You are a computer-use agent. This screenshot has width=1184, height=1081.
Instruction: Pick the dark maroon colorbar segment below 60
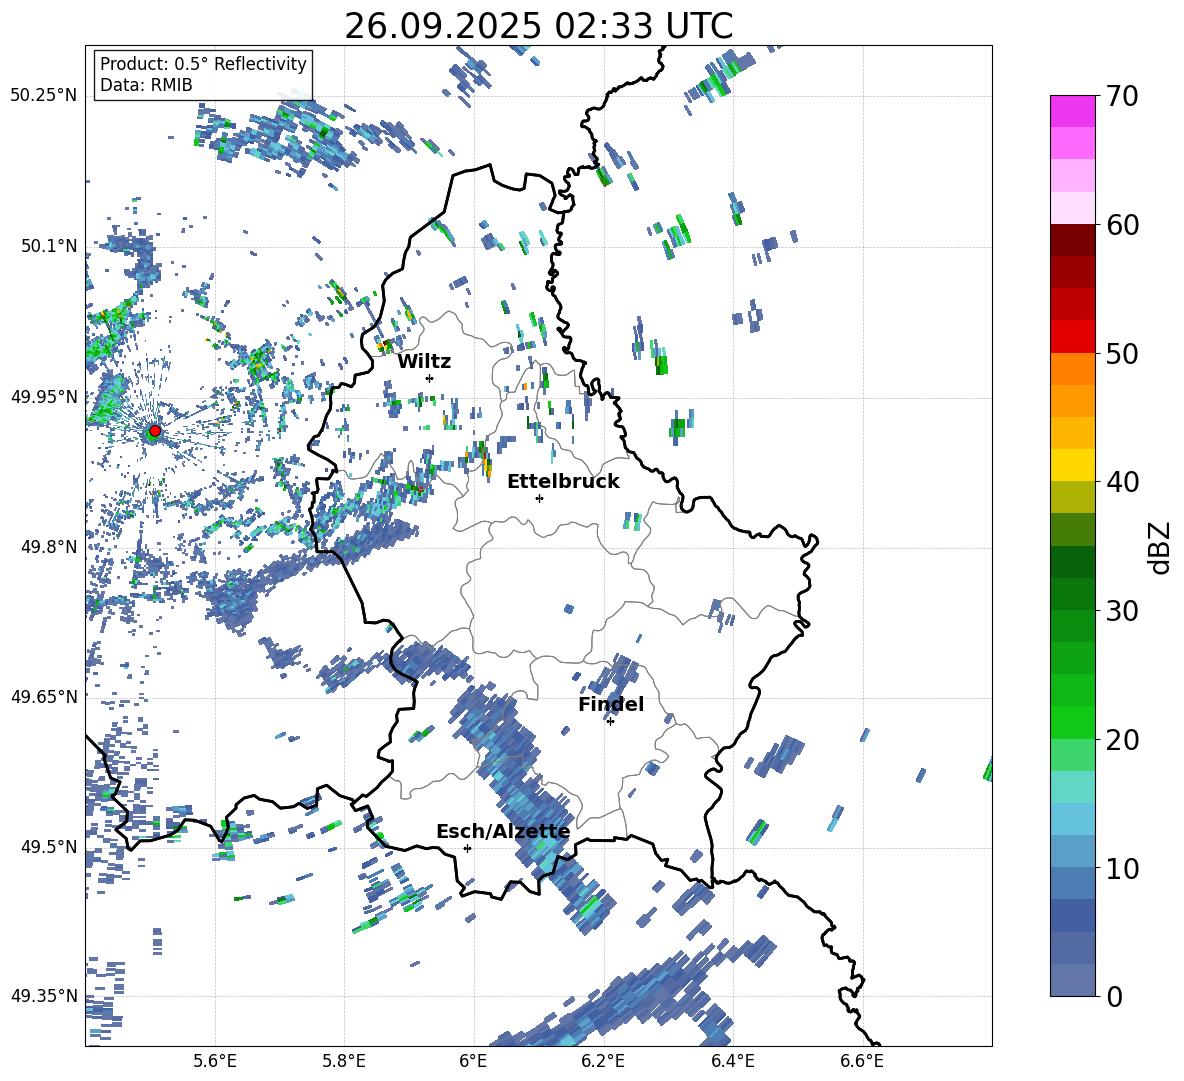(x=1073, y=240)
